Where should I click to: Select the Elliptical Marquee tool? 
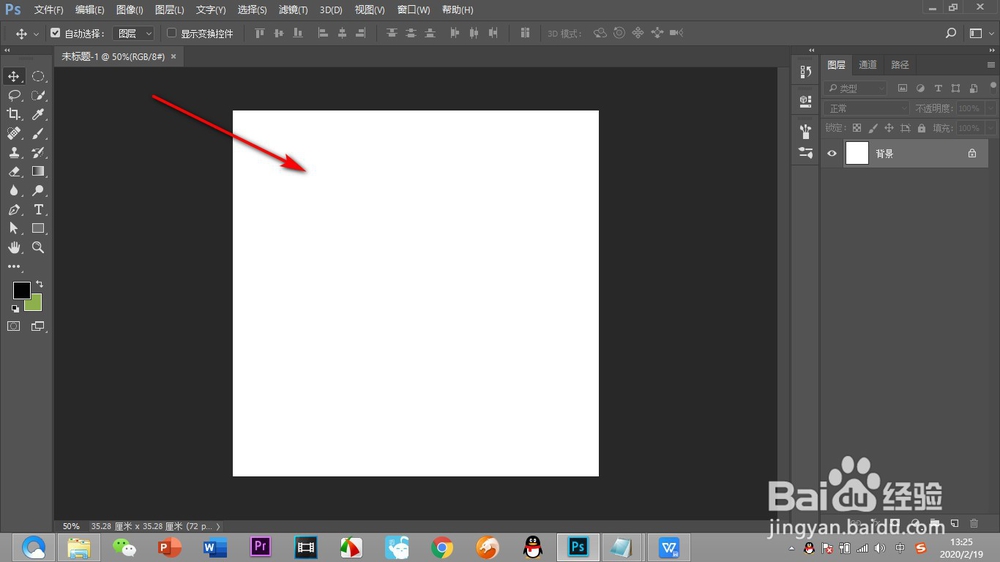(38, 76)
